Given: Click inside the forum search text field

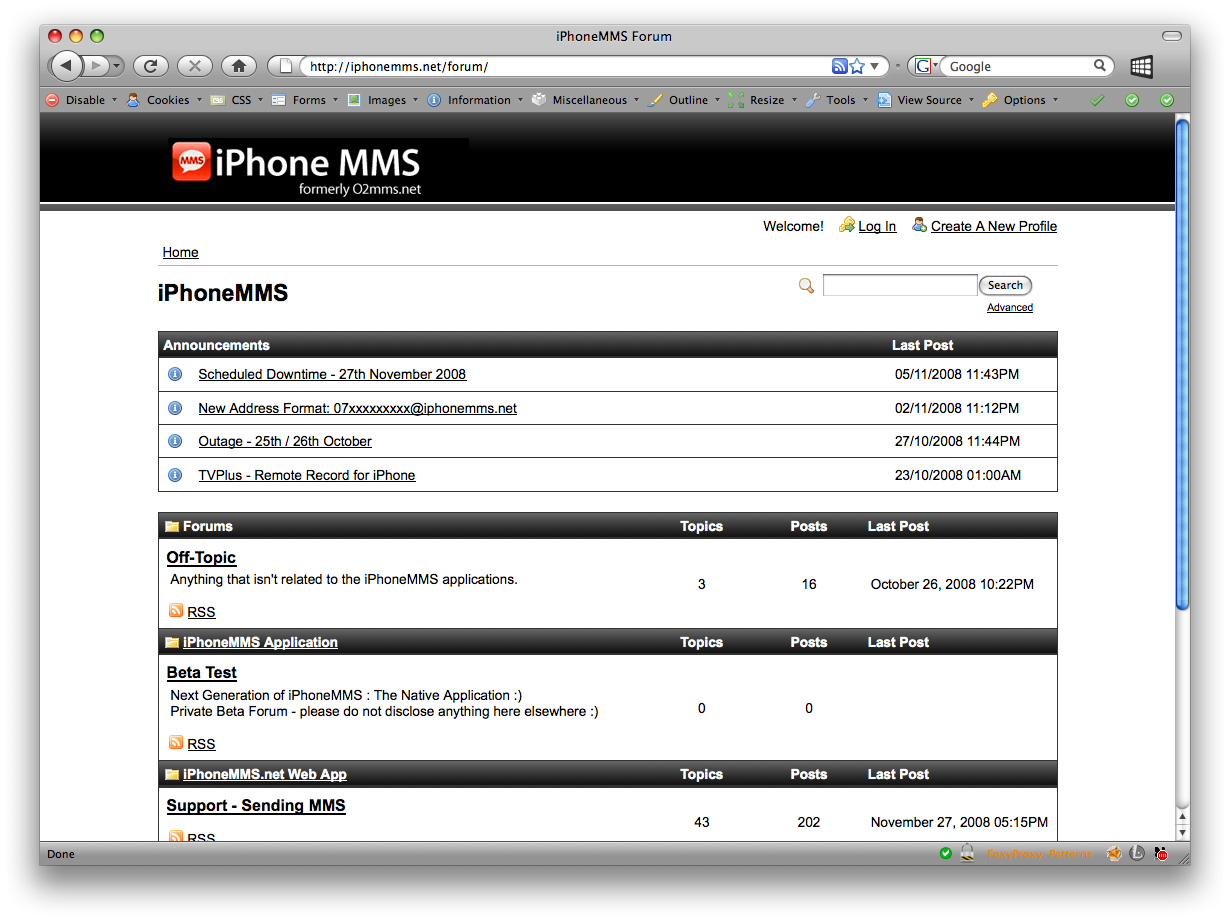Looking at the screenshot, I should point(900,285).
